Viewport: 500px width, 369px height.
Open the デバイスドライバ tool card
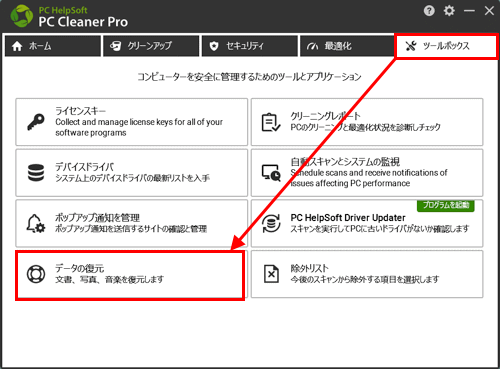click(x=132, y=173)
